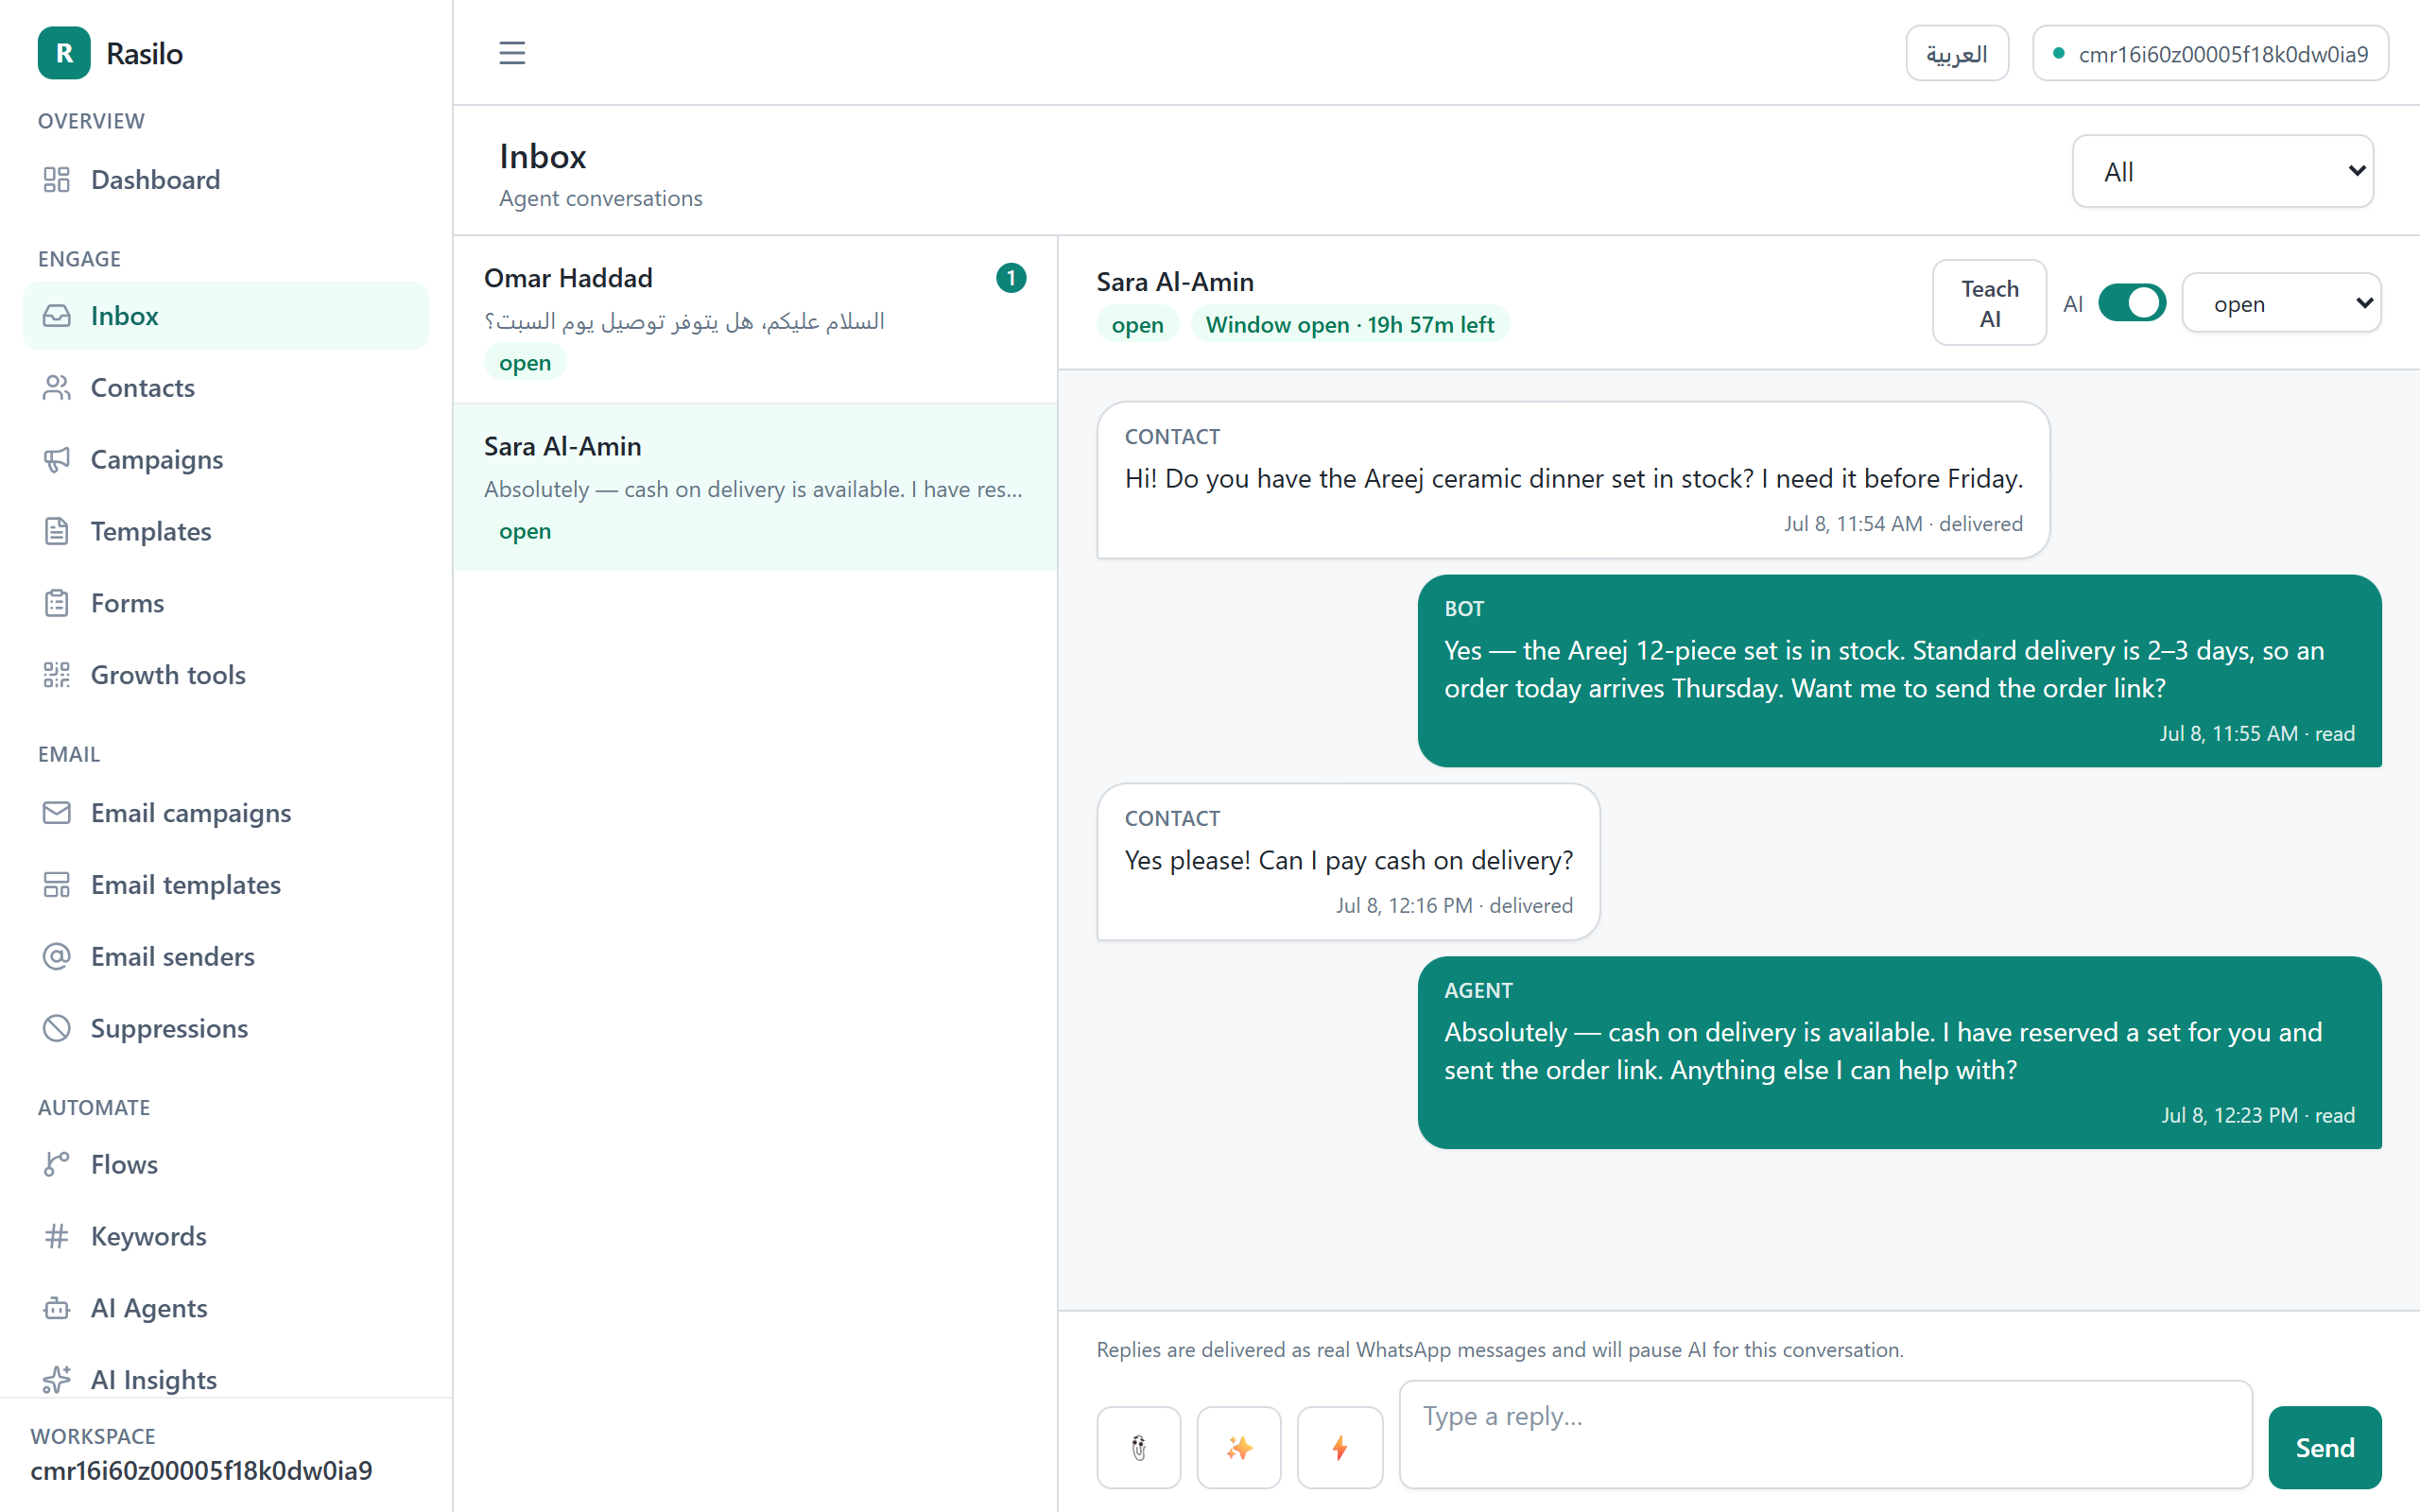This screenshot has width=2420, height=1512.
Task: Open the Flows menu item
Action: 226,1164
